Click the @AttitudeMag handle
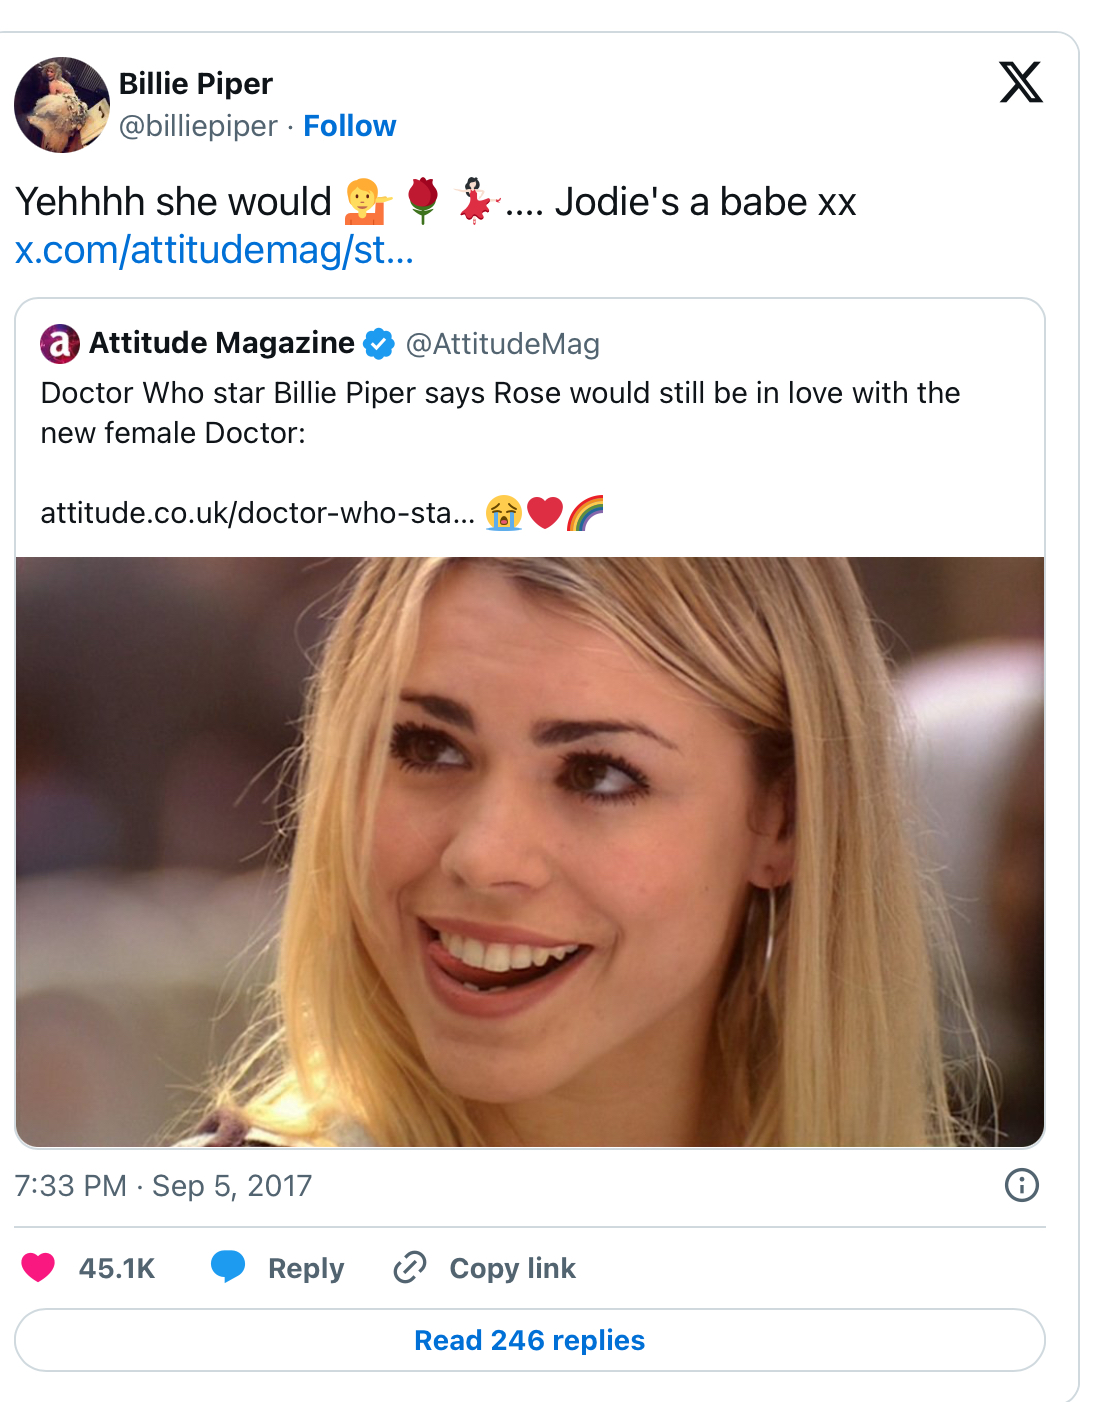The image size is (1111, 1402). [502, 344]
